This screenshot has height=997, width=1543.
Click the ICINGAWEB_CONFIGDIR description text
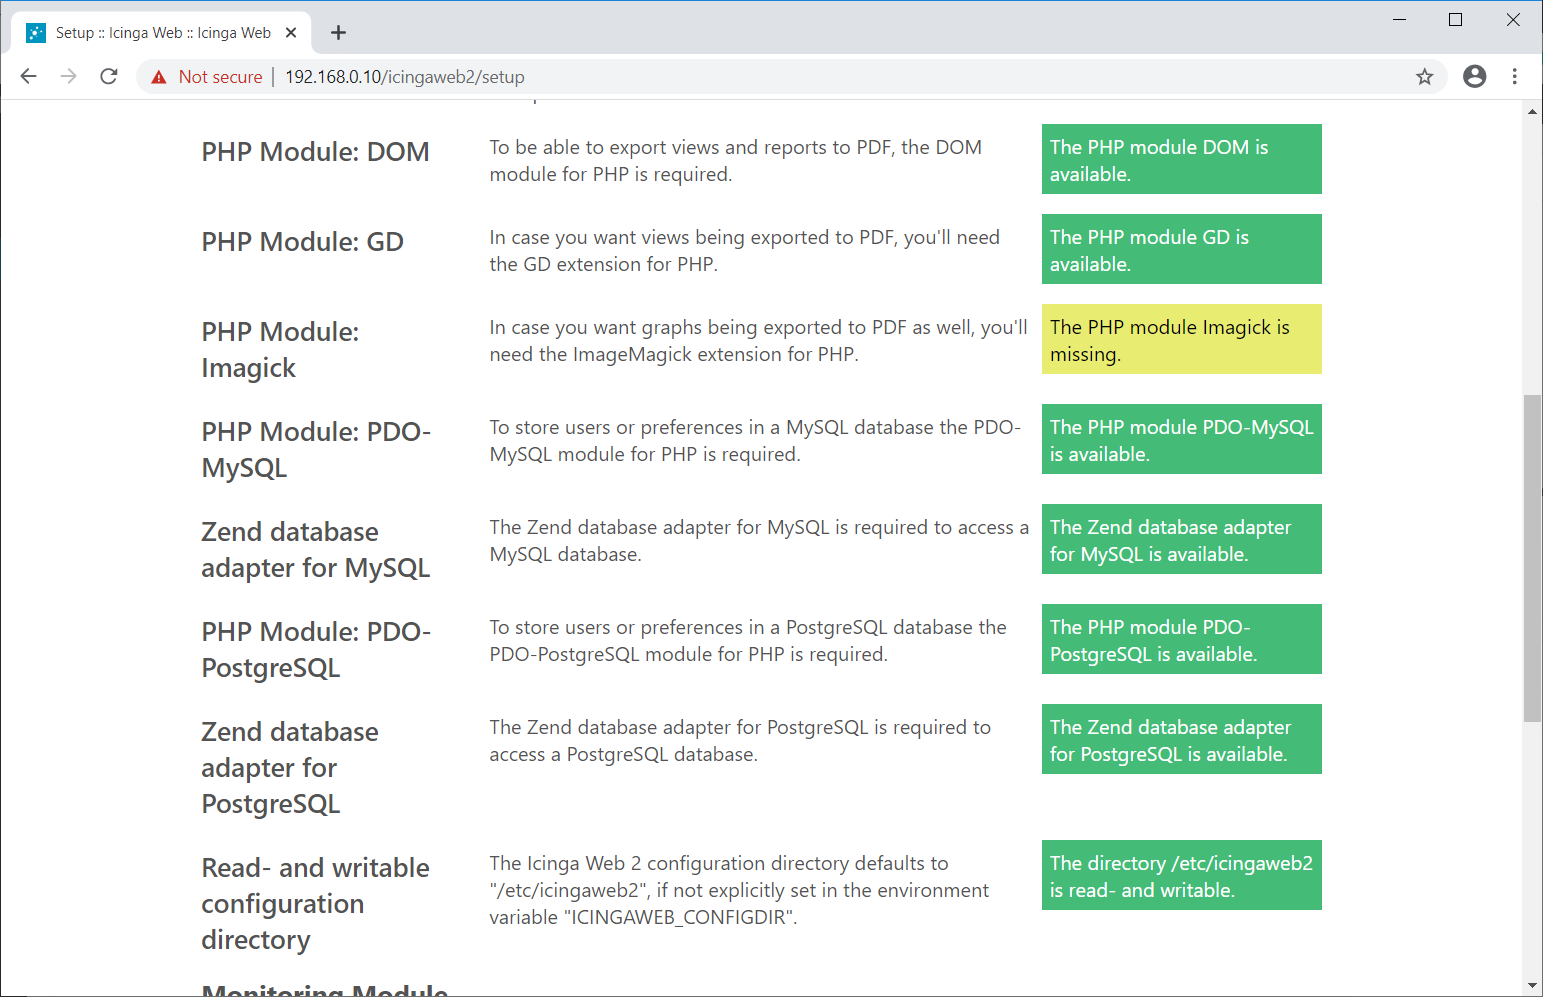(739, 890)
